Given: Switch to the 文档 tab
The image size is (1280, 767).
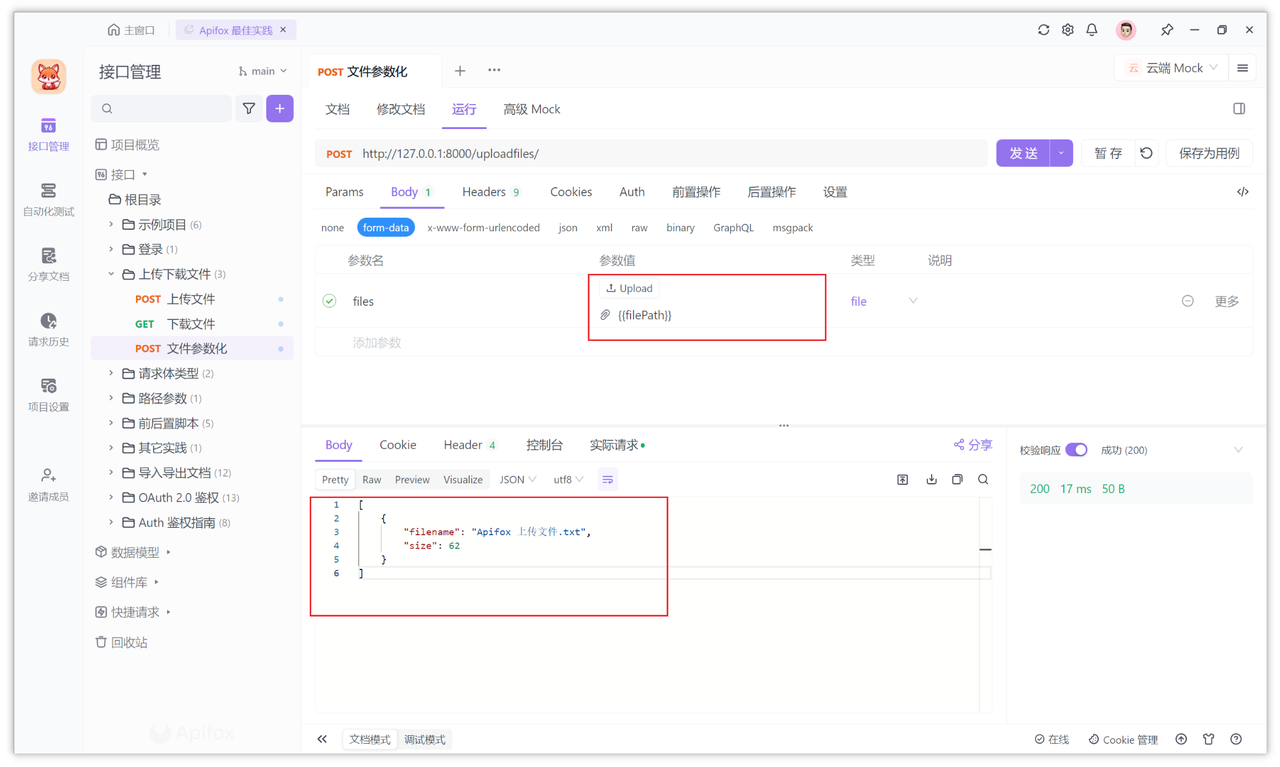Looking at the screenshot, I should point(338,109).
